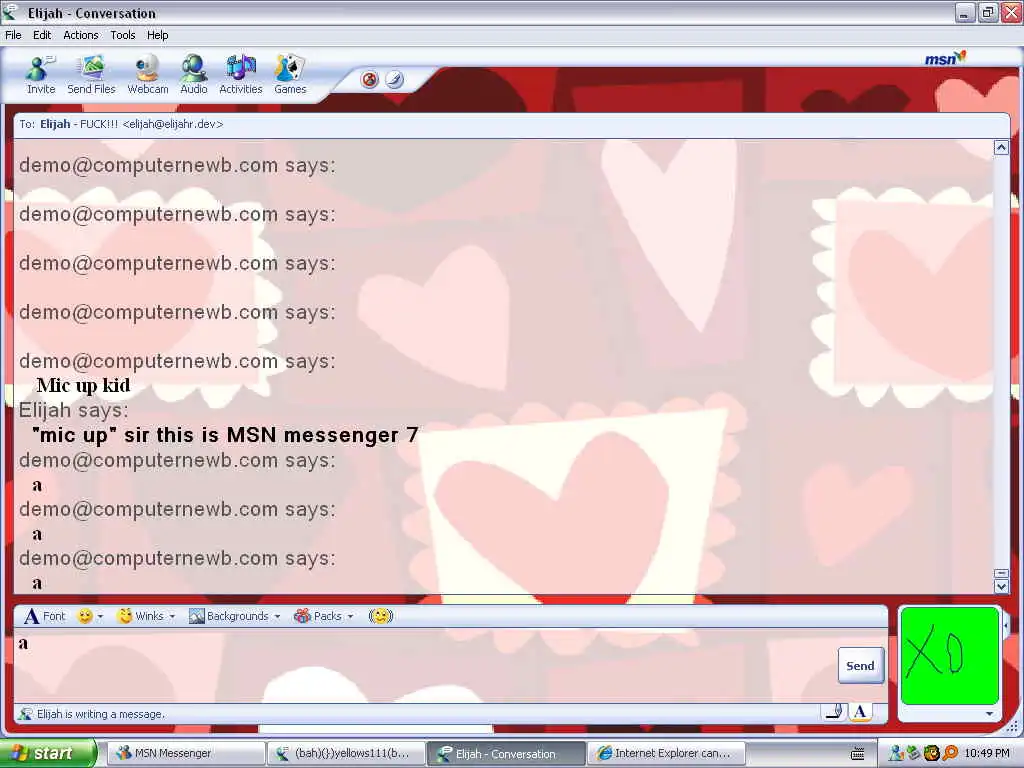The height and width of the screenshot is (768, 1024).
Task: Click the MSN logo
Action: point(945,58)
